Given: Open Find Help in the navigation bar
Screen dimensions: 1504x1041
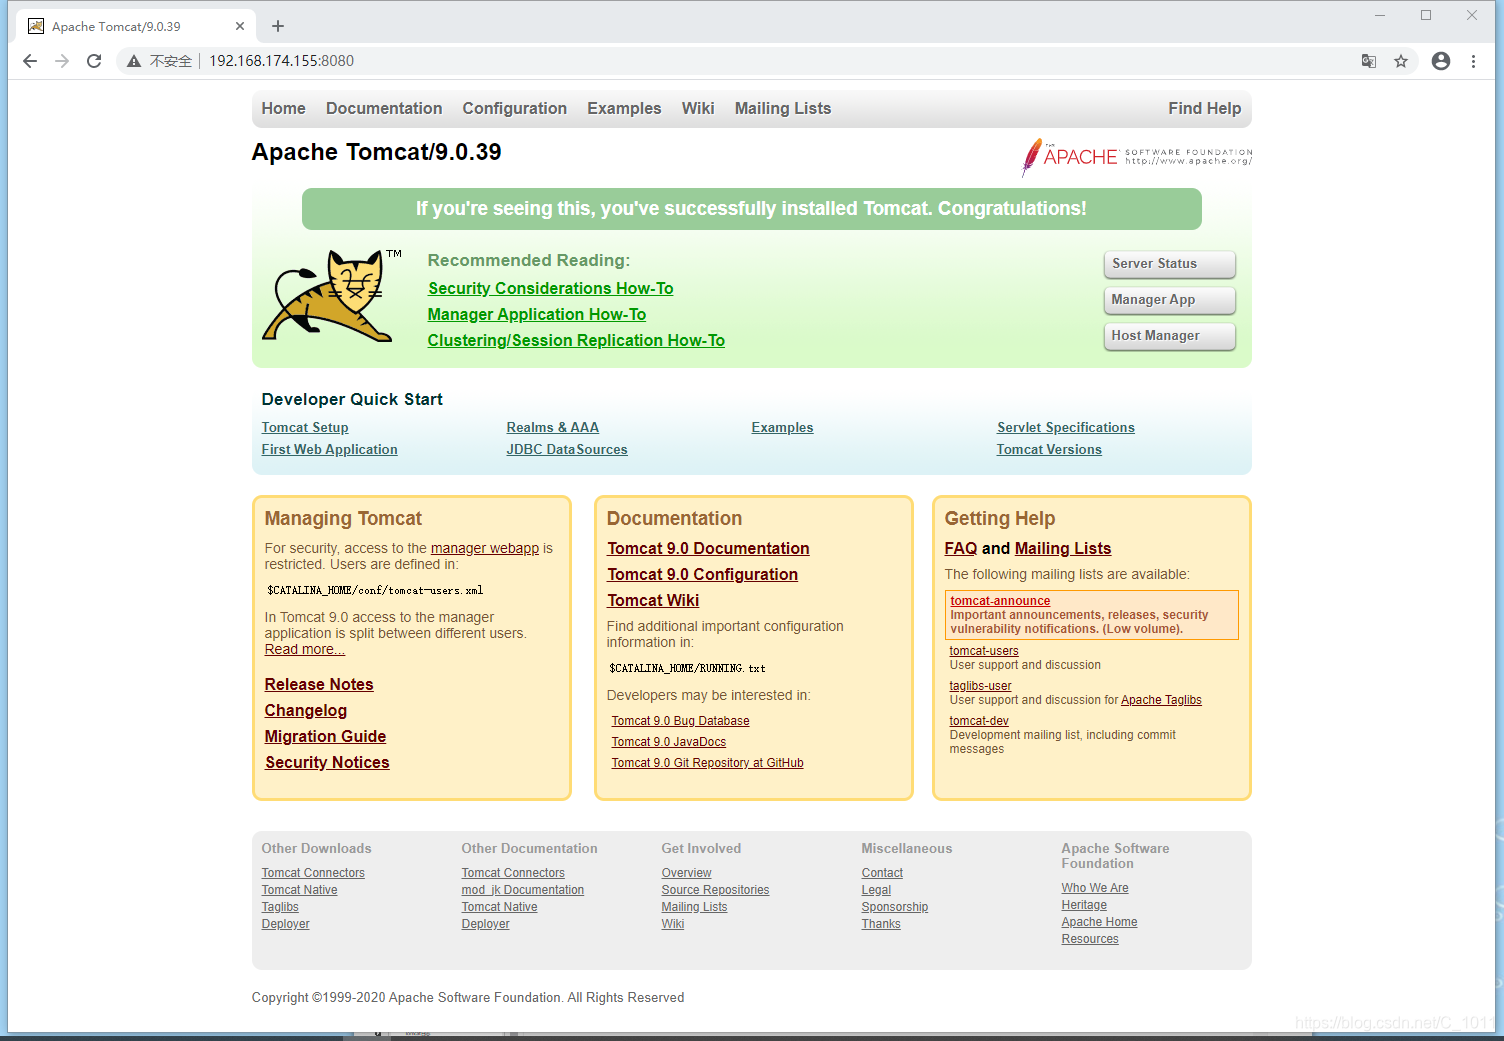Looking at the screenshot, I should [1204, 108].
